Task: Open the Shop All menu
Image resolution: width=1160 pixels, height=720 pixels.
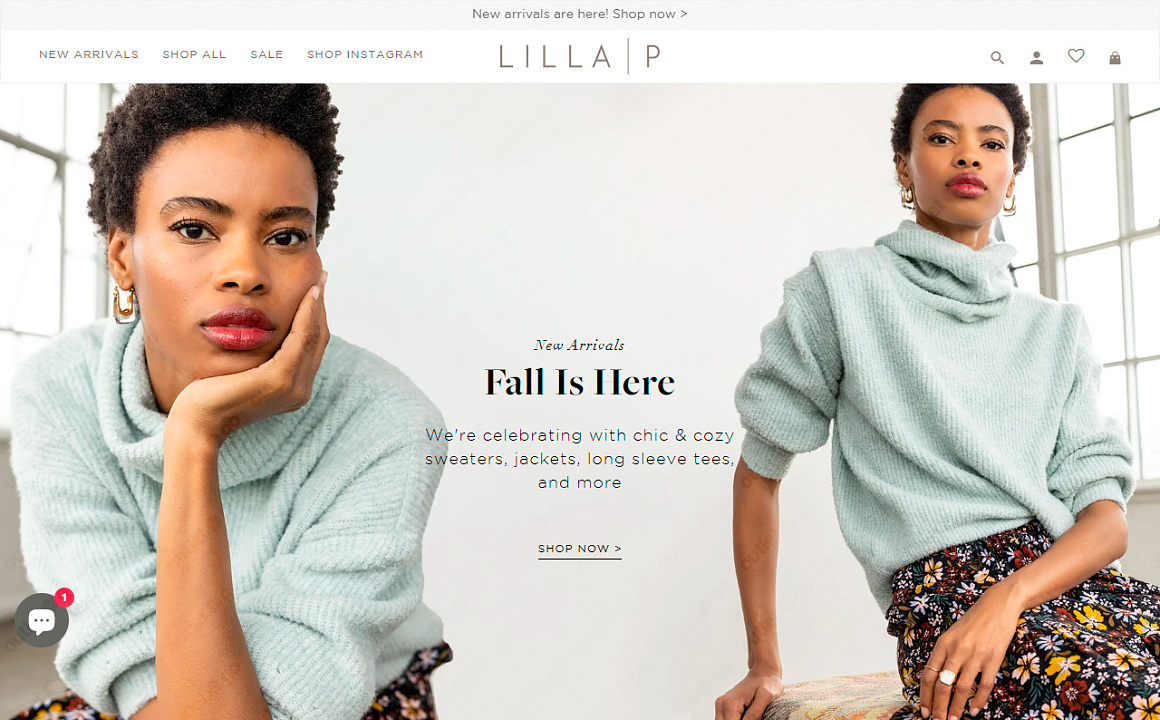Action: click(x=195, y=55)
